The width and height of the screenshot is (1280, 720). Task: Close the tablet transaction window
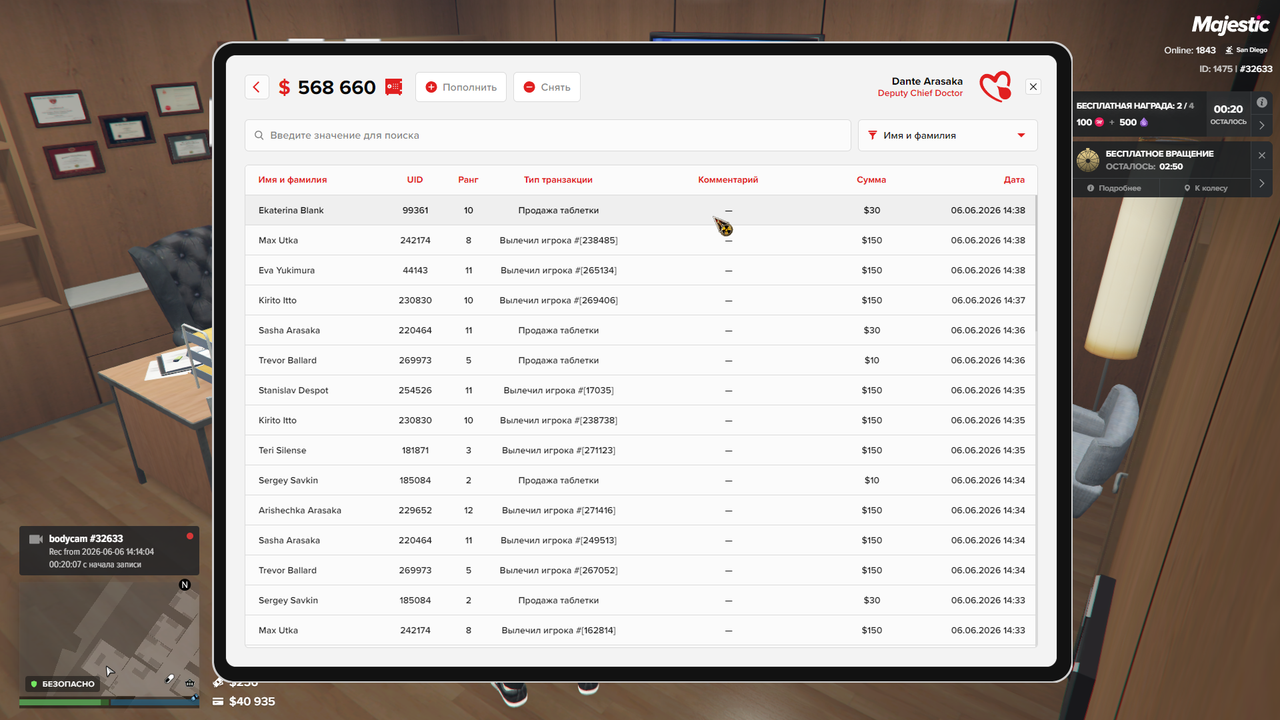[x=1033, y=87]
